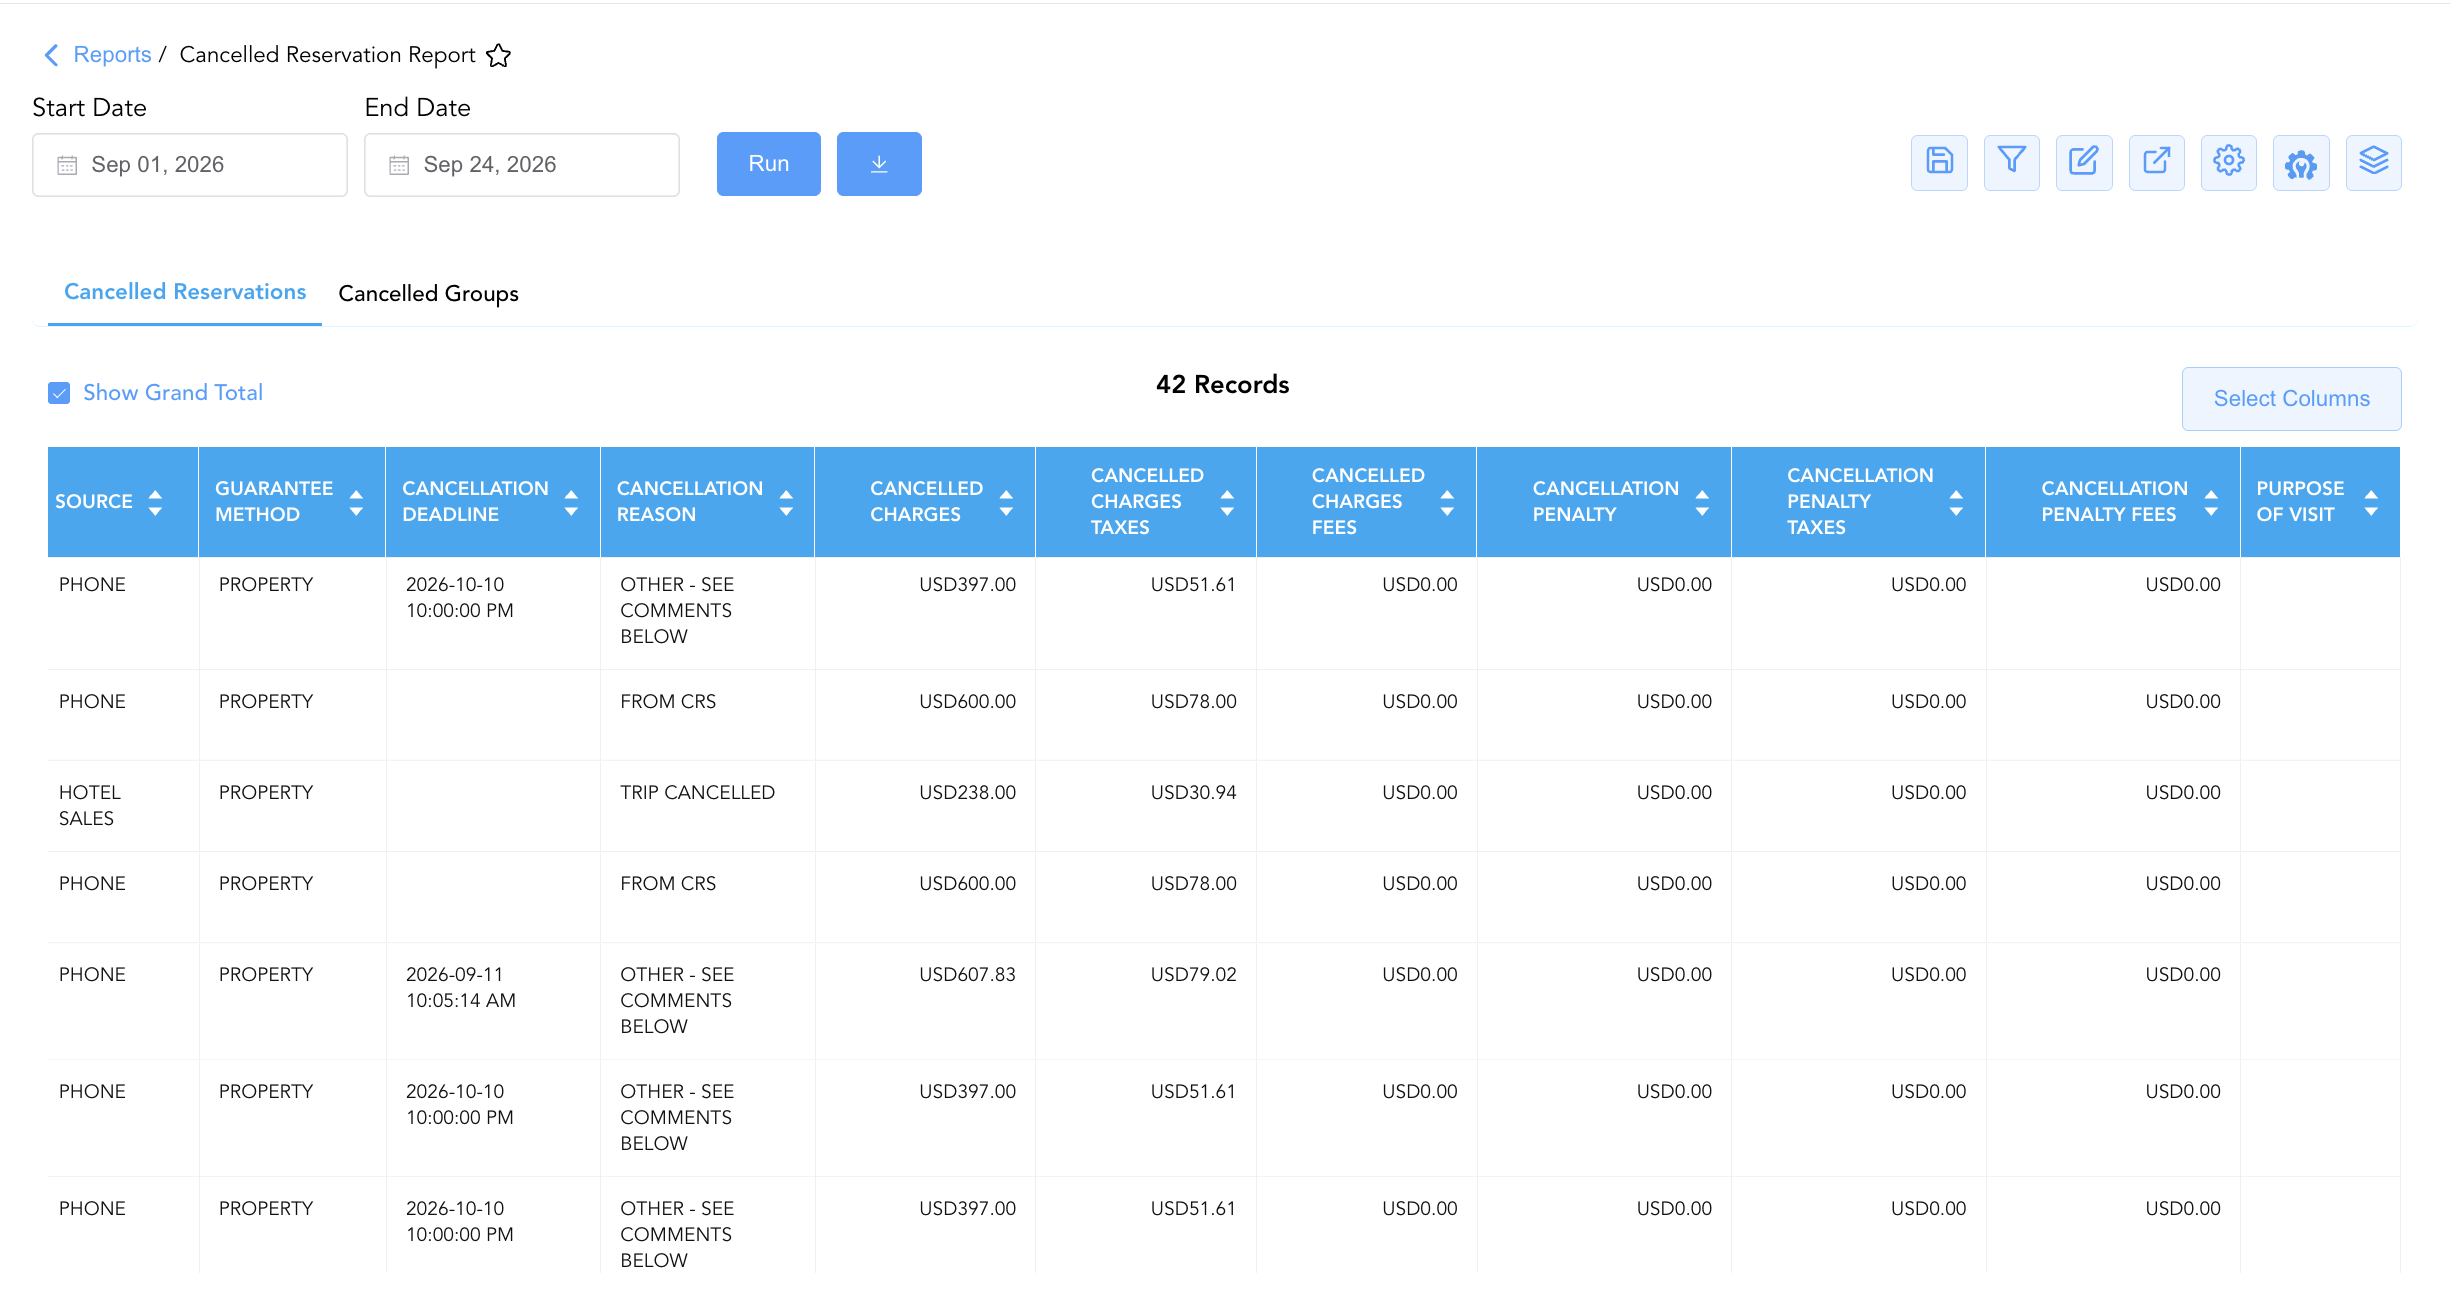Click the edit pencil icon
Image resolution: width=2450 pixels, height=1292 pixels.
click(x=2084, y=162)
